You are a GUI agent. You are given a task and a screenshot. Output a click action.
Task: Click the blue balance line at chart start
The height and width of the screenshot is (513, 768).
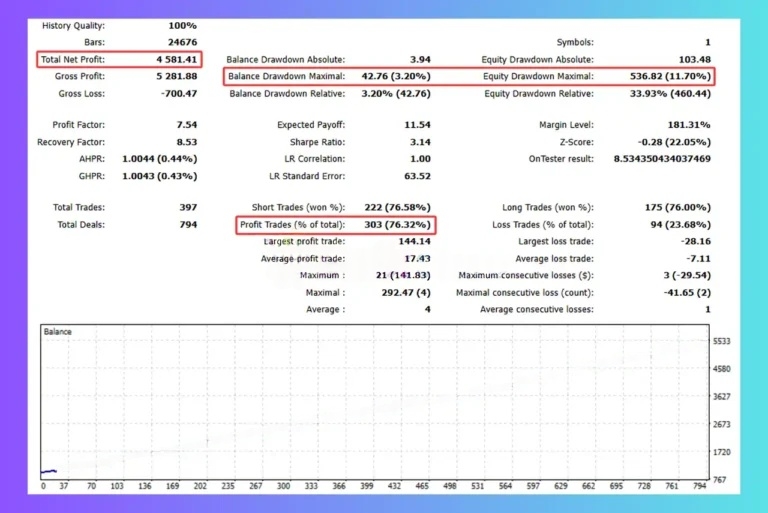point(47,471)
